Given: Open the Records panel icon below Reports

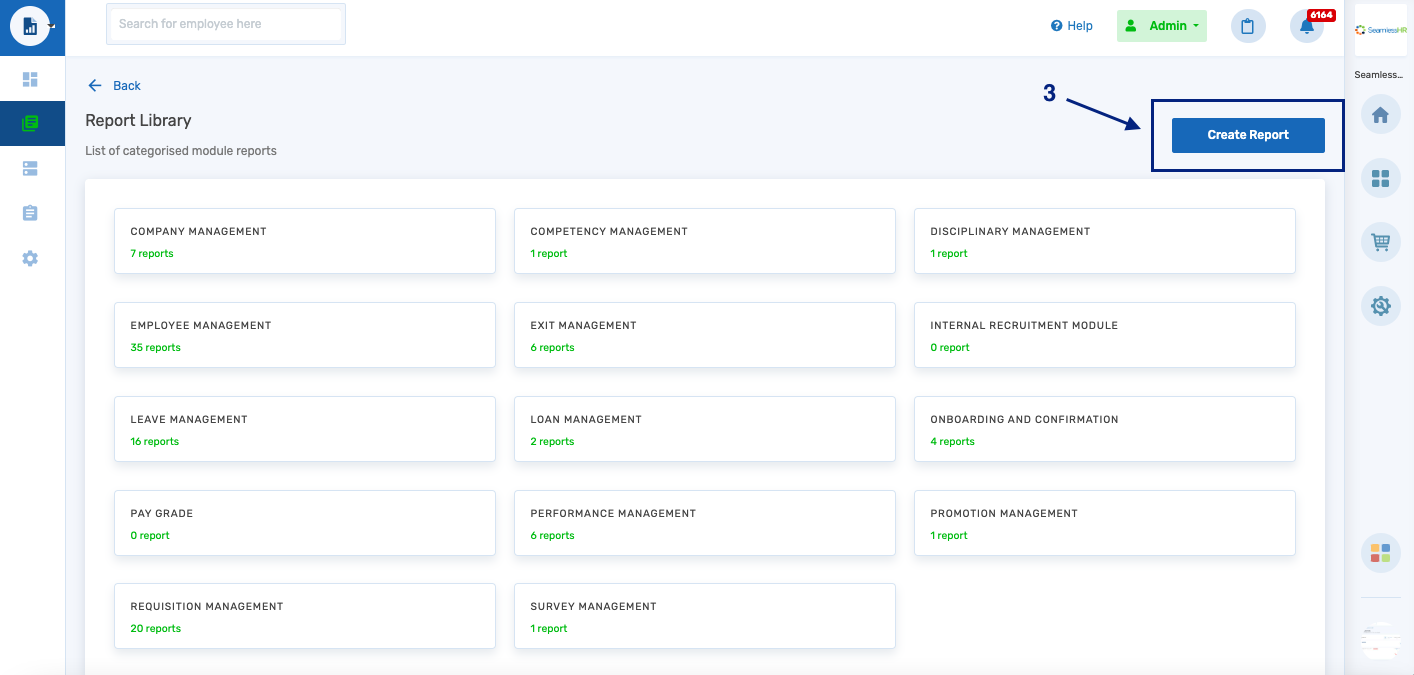Looking at the screenshot, I should click(30, 168).
